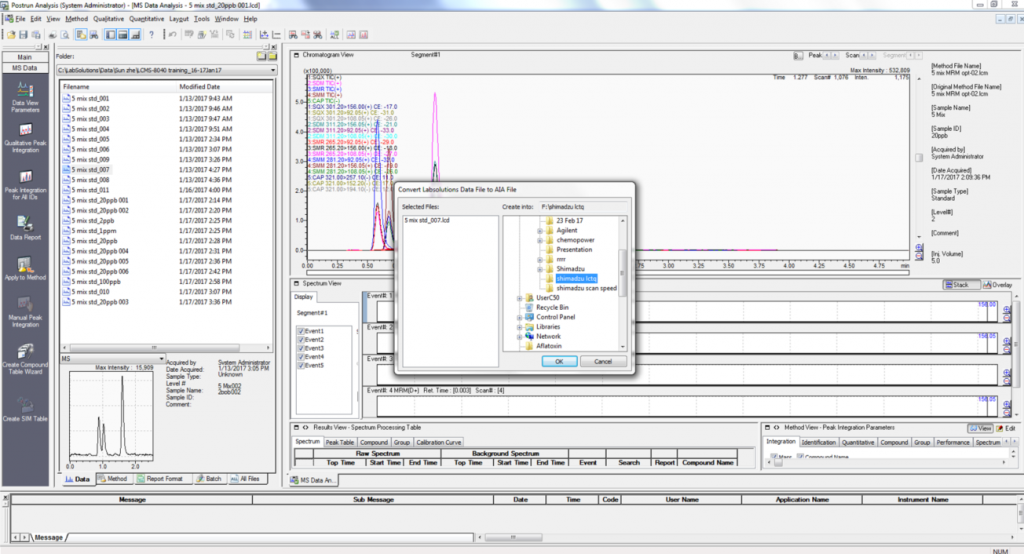
Task: Expand the Agilent folder in tree
Action: tap(540, 229)
